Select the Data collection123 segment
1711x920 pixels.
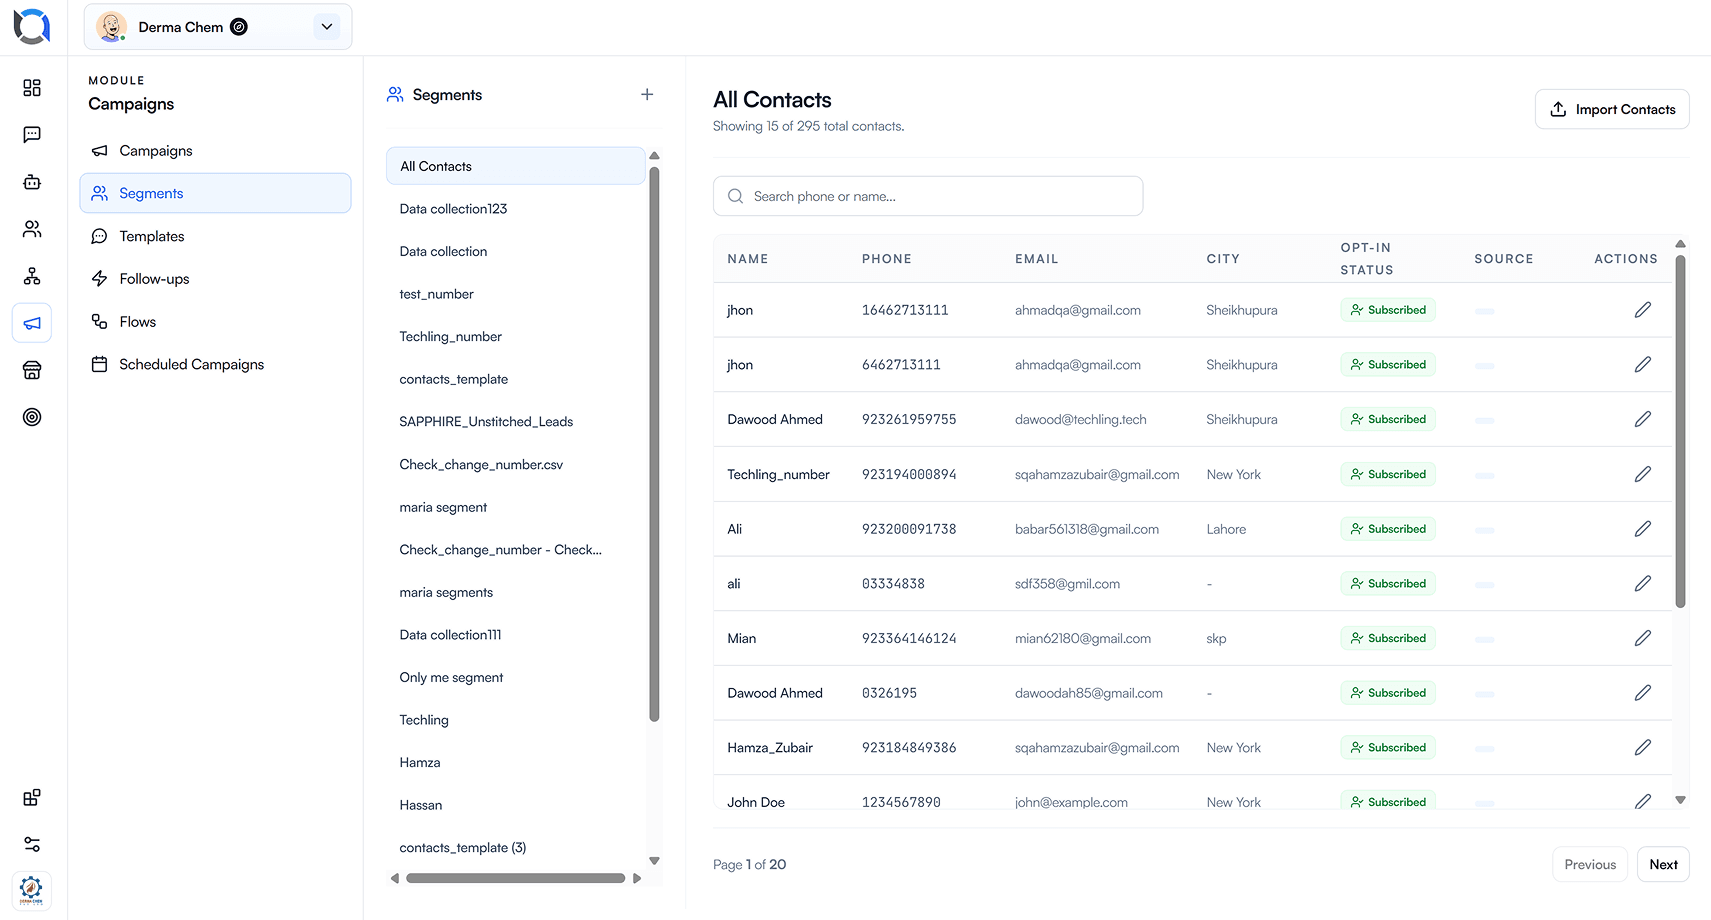coord(515,209)
